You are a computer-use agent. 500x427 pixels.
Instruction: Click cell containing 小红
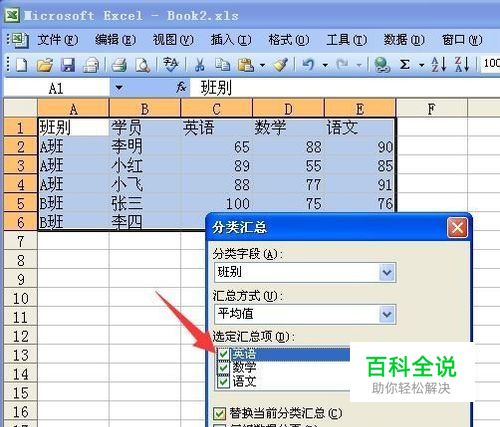tap(145, 166)
